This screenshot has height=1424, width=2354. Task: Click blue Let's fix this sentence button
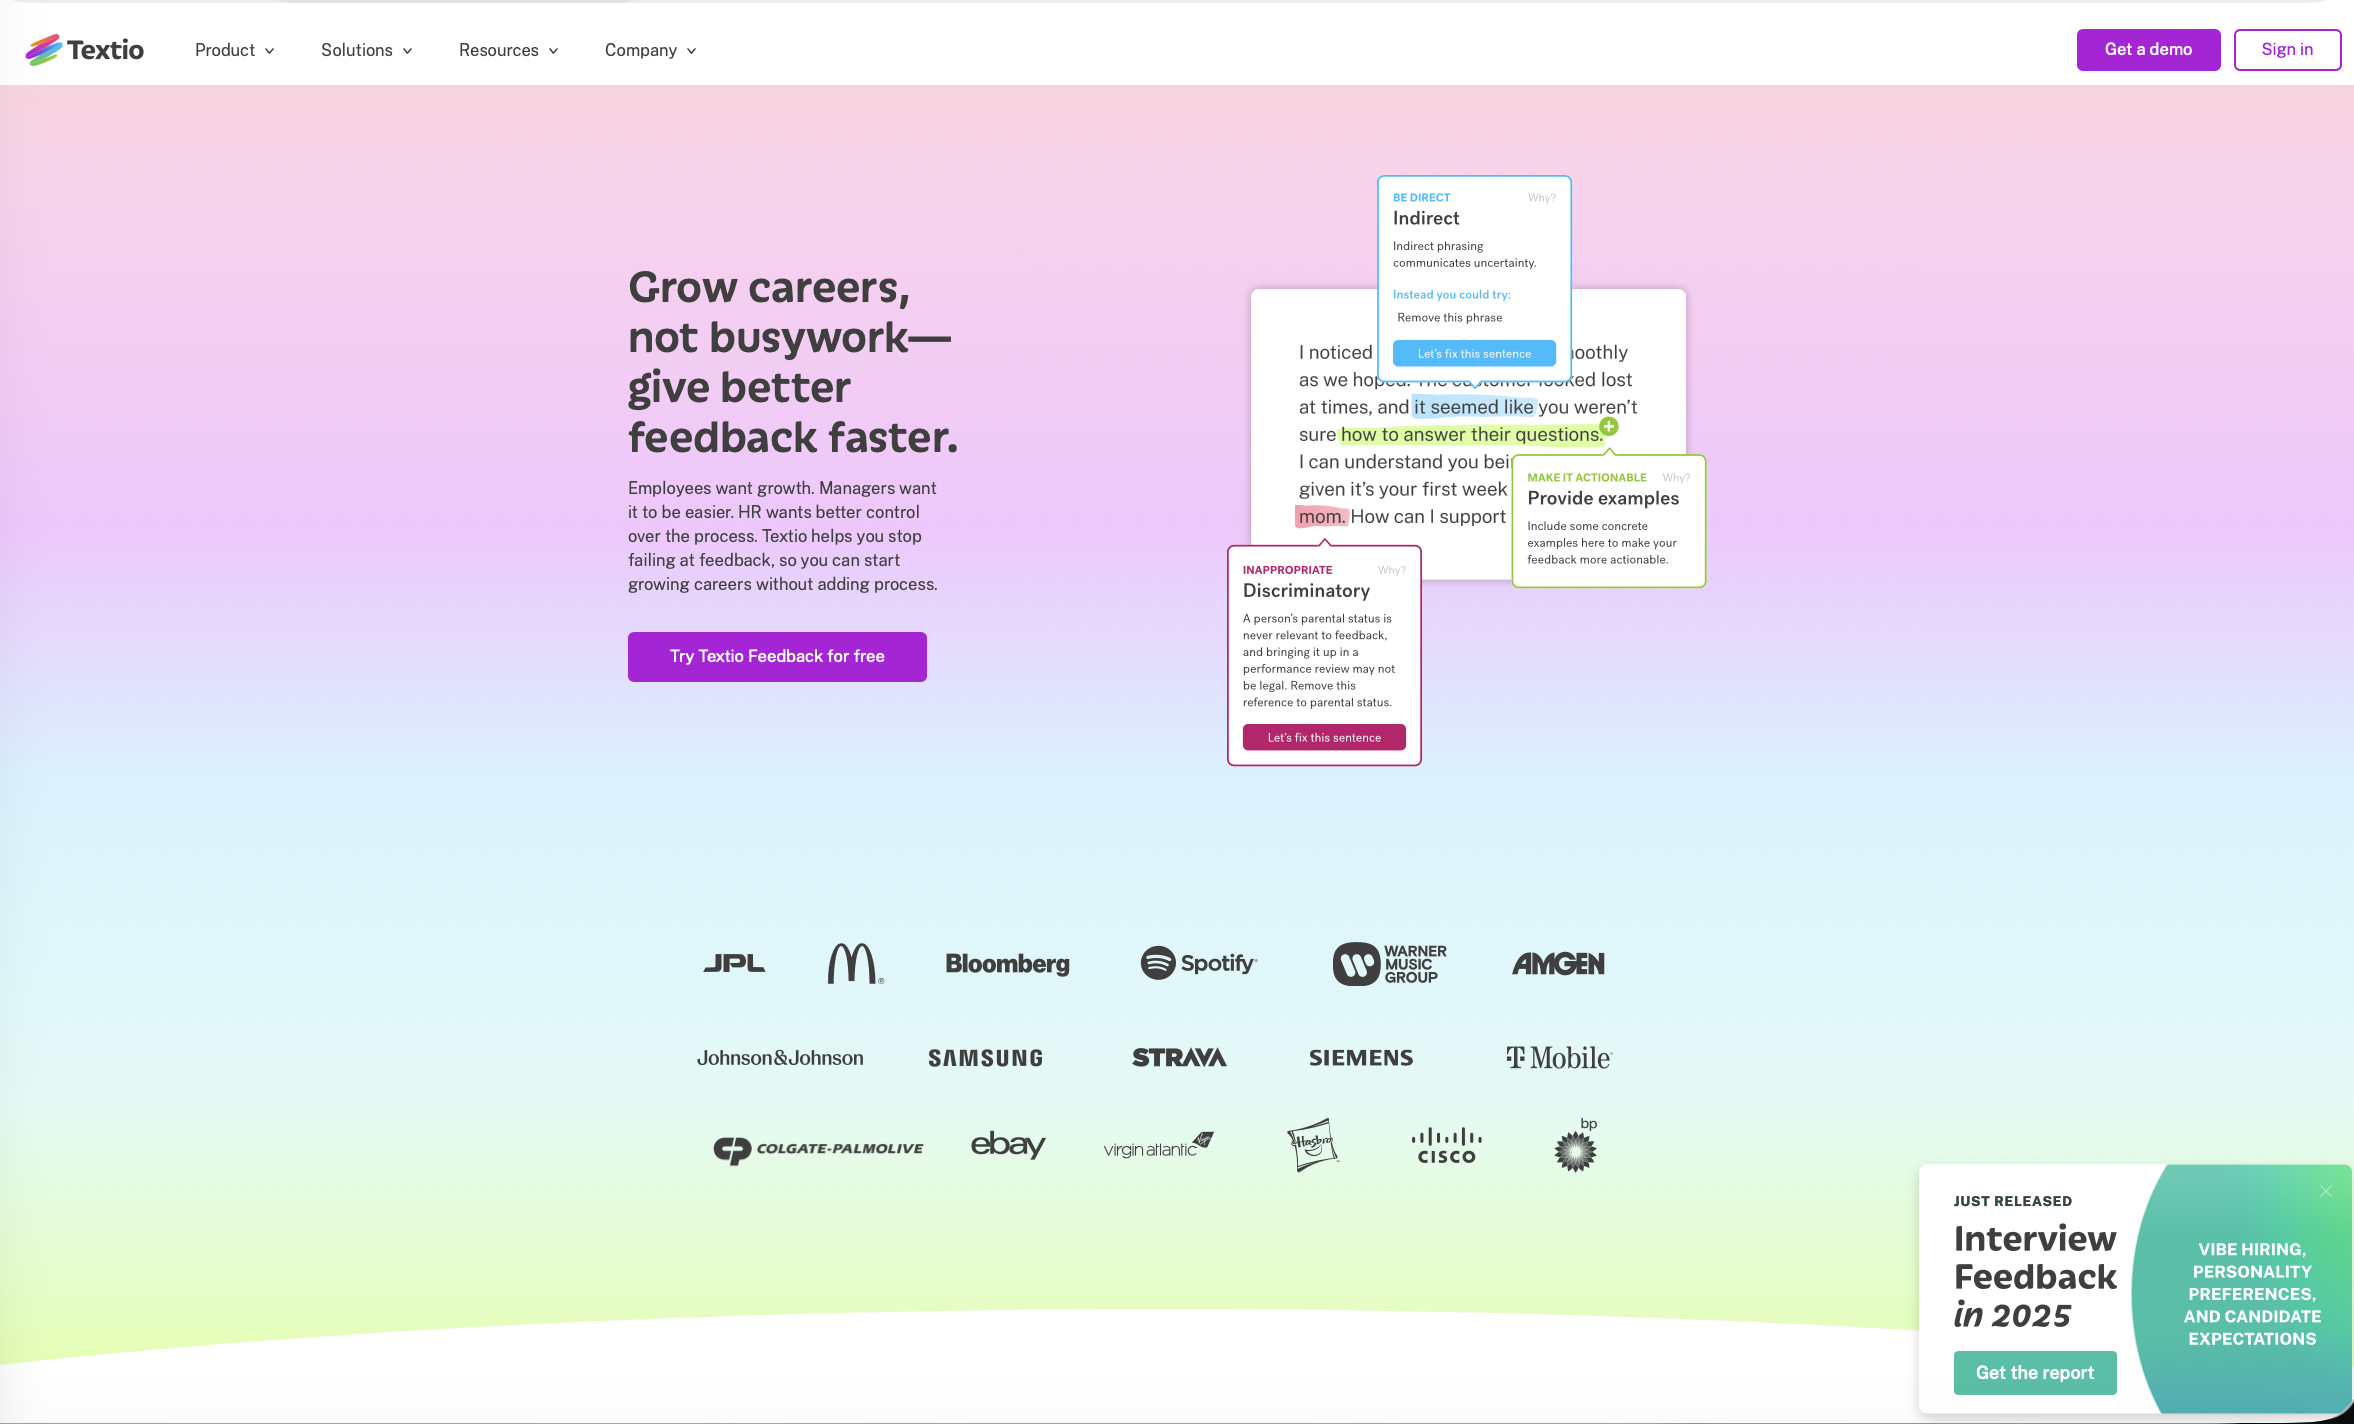point(1473,354)
